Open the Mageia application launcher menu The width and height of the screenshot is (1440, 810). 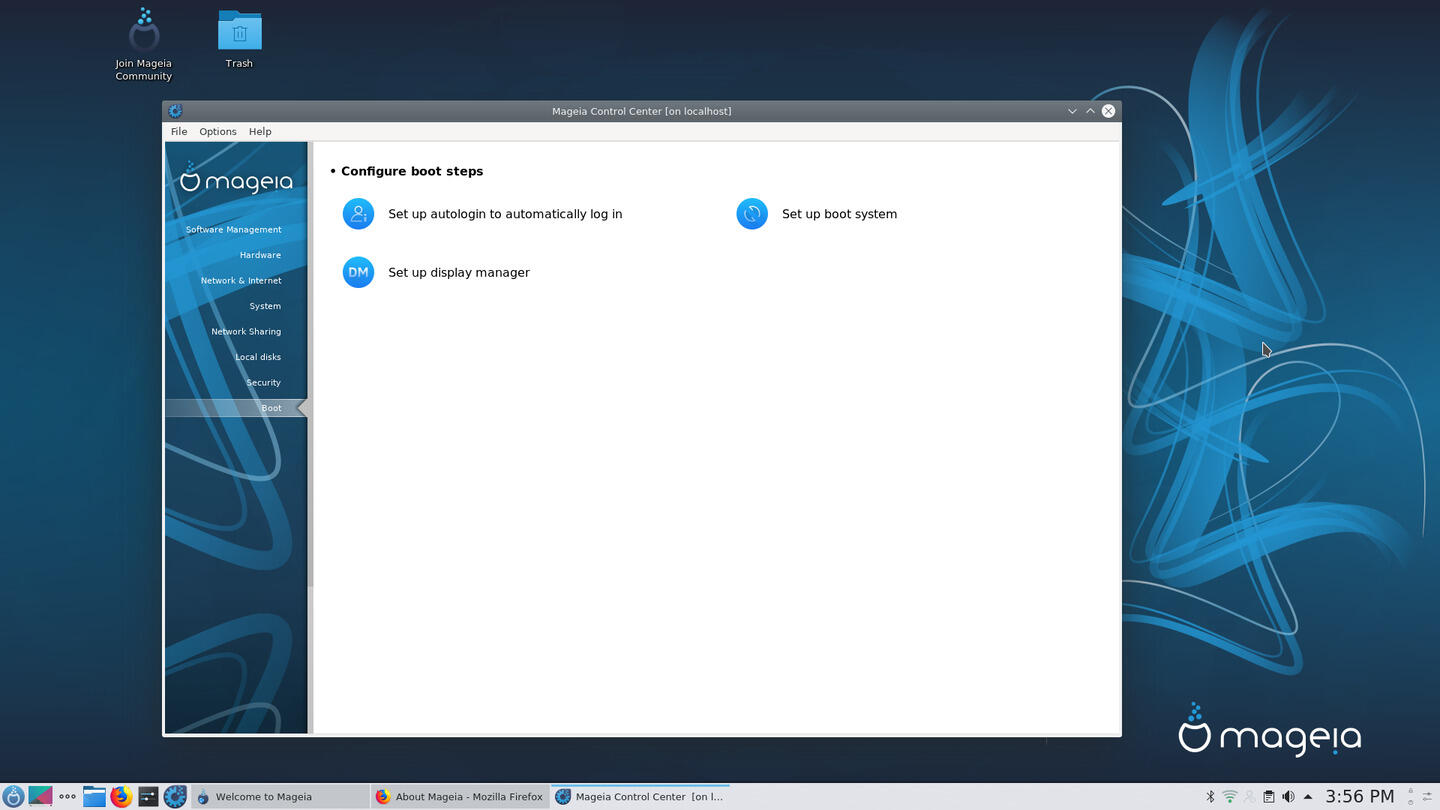(13, 796)
